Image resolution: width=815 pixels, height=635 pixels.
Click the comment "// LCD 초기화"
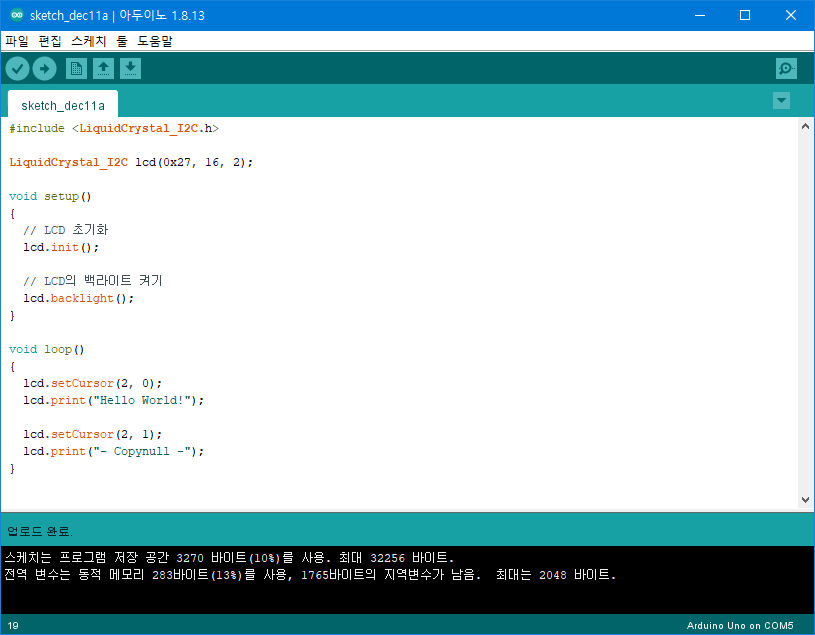pyautogui.click(x=65, y=230)
